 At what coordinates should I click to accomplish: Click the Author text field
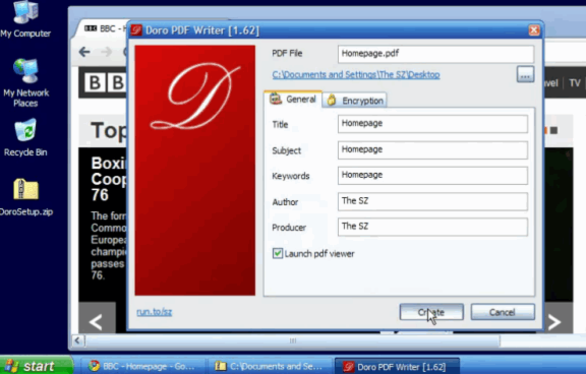[433, 201]
